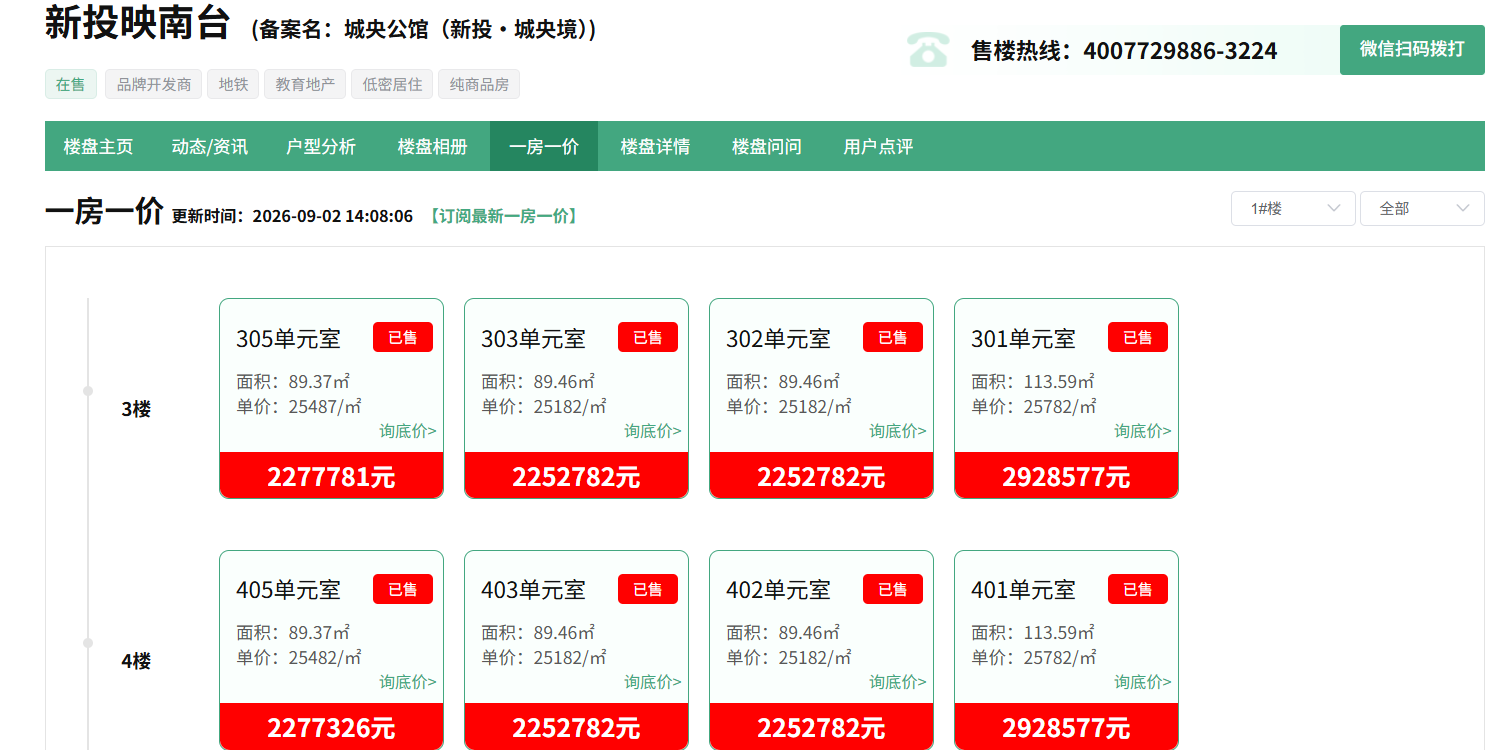
Task: Open the 1#楼 building dropdown
Action: pos(1293,208)
